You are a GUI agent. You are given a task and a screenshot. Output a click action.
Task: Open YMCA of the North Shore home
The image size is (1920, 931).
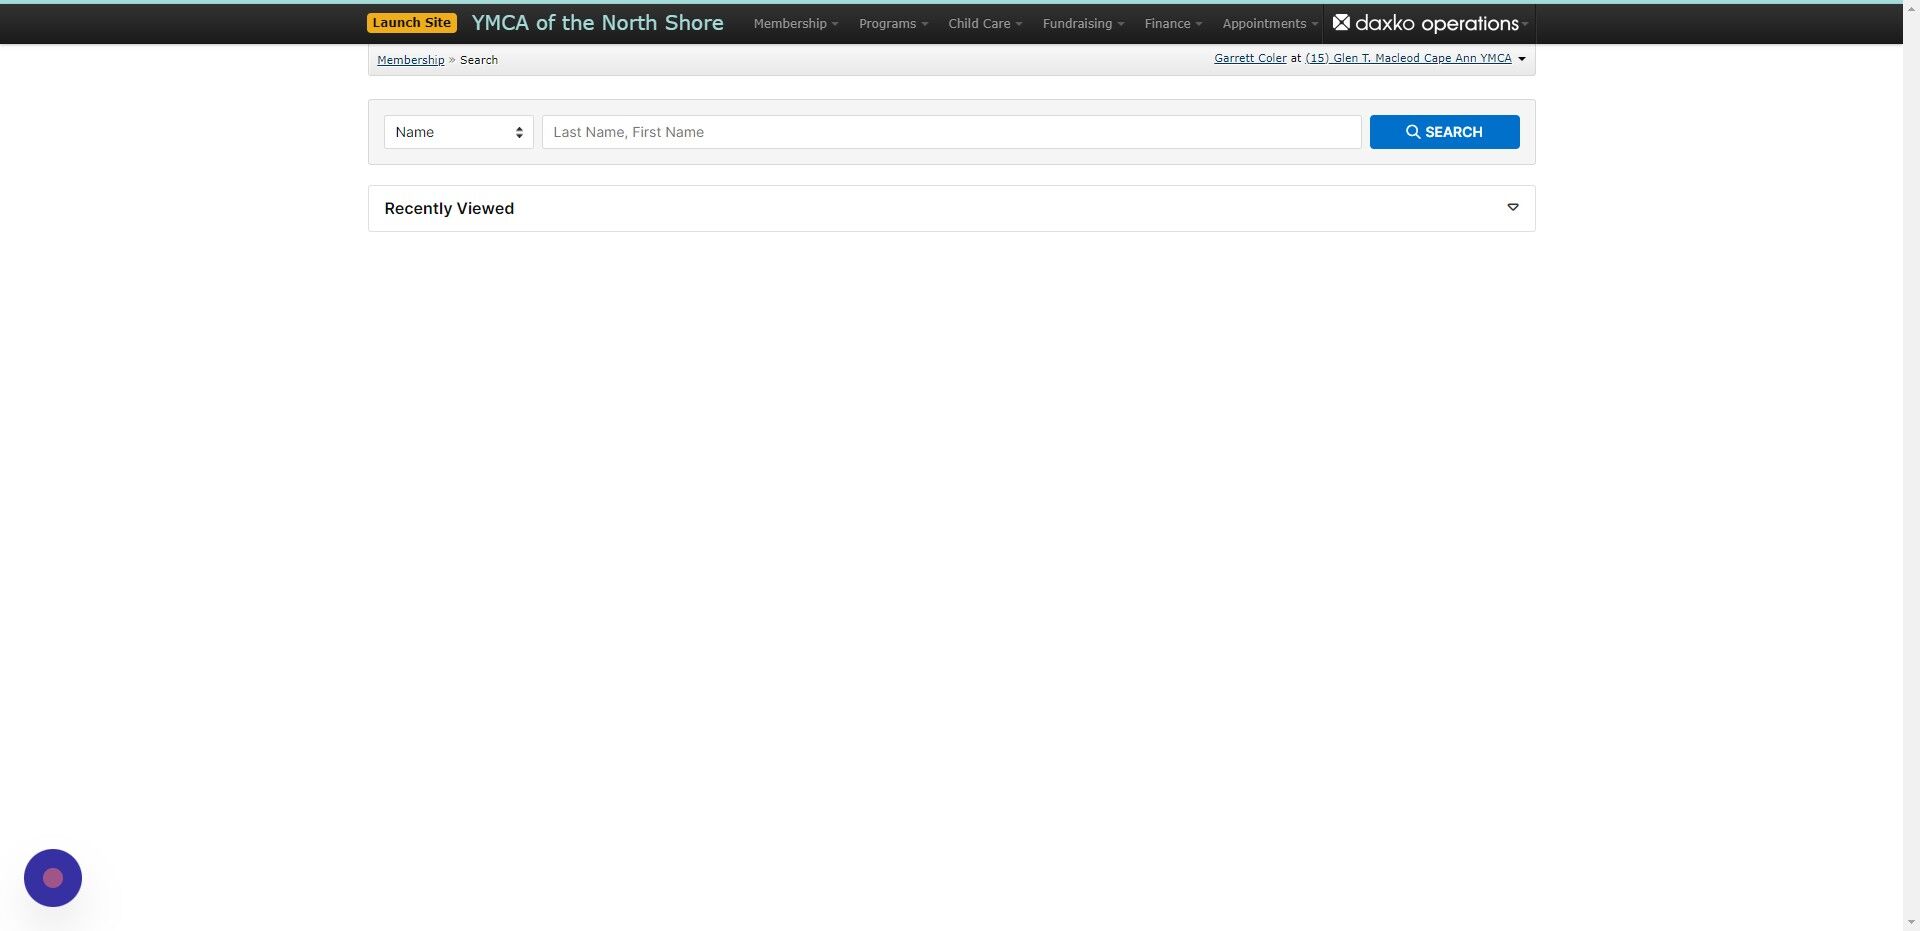(597, 23)
